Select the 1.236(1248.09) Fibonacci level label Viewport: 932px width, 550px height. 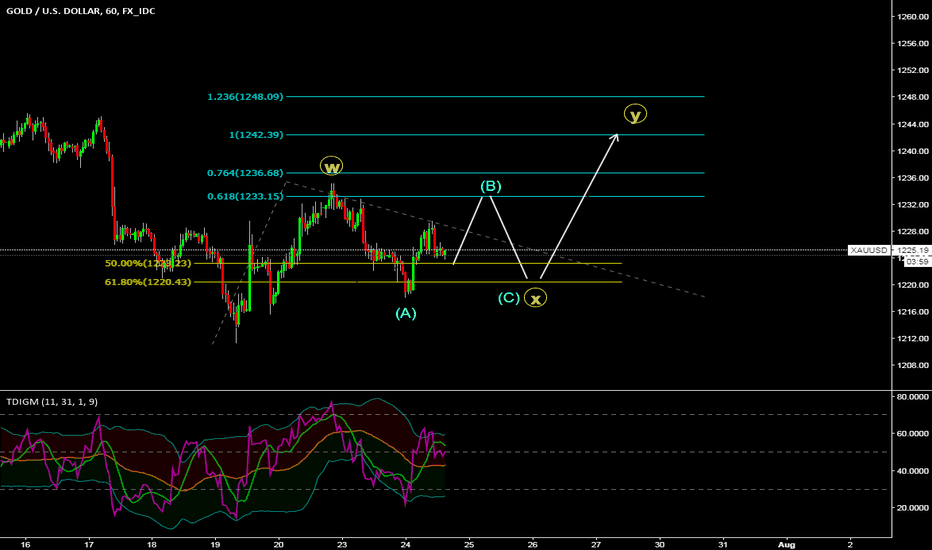(x=245, y=96)
